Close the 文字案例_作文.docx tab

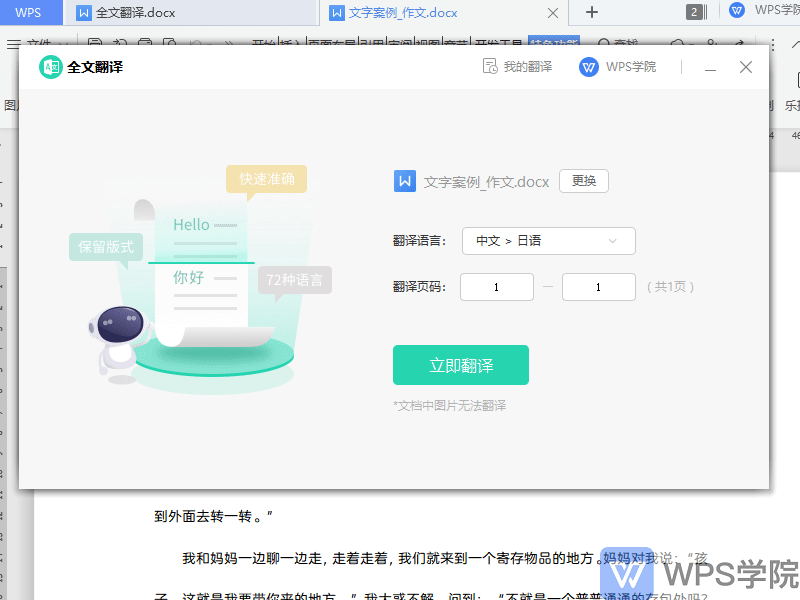tap(553, 13)
